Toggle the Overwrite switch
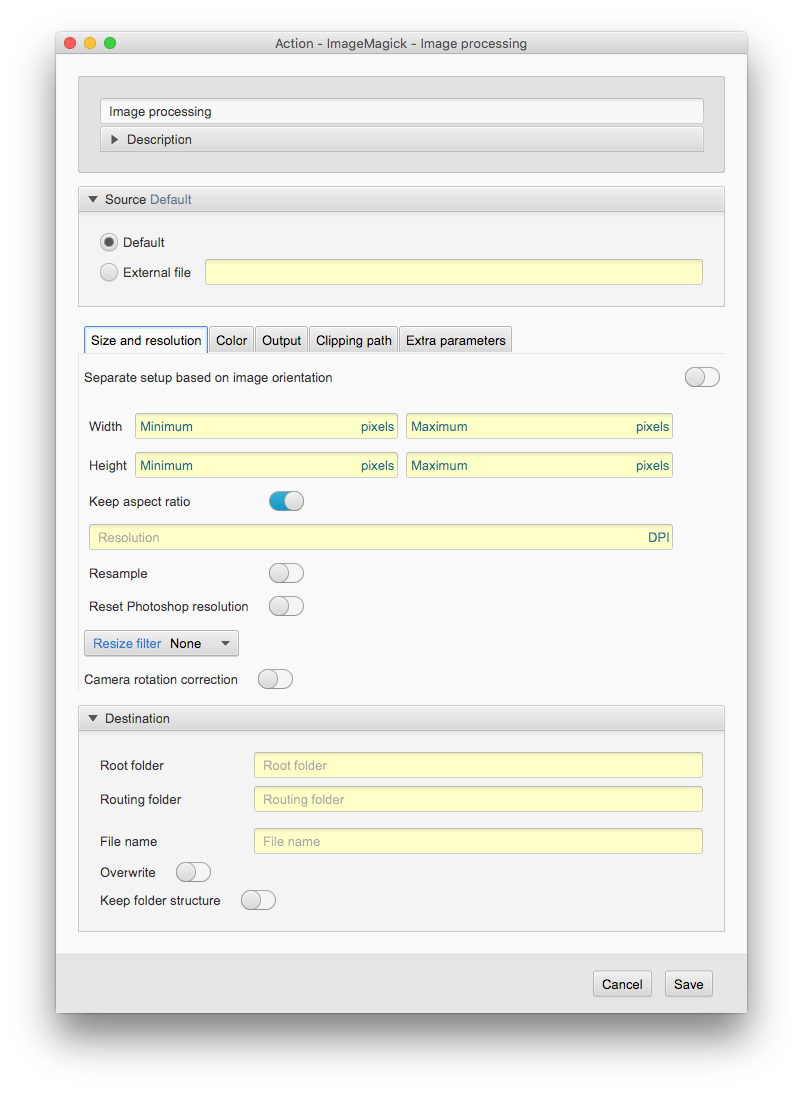The width and height of the screenshot is (803, 1093). (x=193, y=872)
